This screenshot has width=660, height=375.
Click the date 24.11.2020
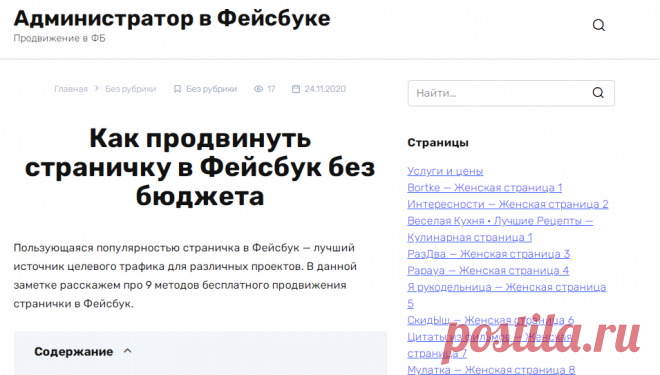(x=325, y=89)
